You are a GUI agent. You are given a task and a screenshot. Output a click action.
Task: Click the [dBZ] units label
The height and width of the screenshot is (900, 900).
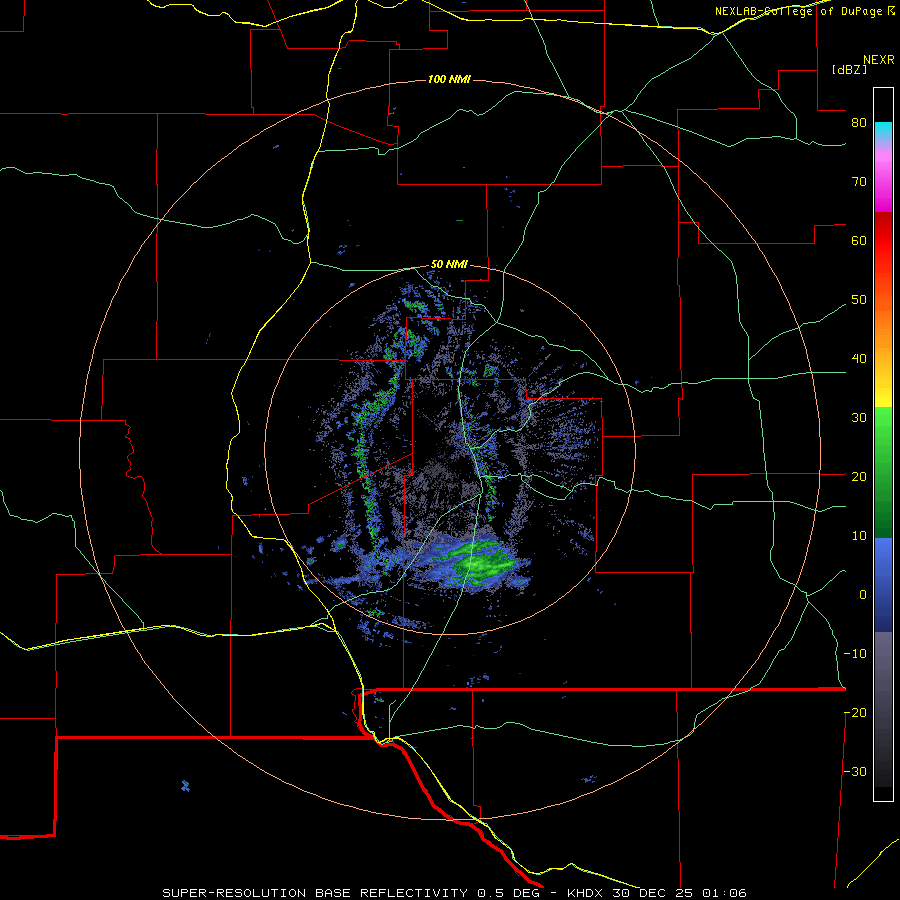[849, 70]
